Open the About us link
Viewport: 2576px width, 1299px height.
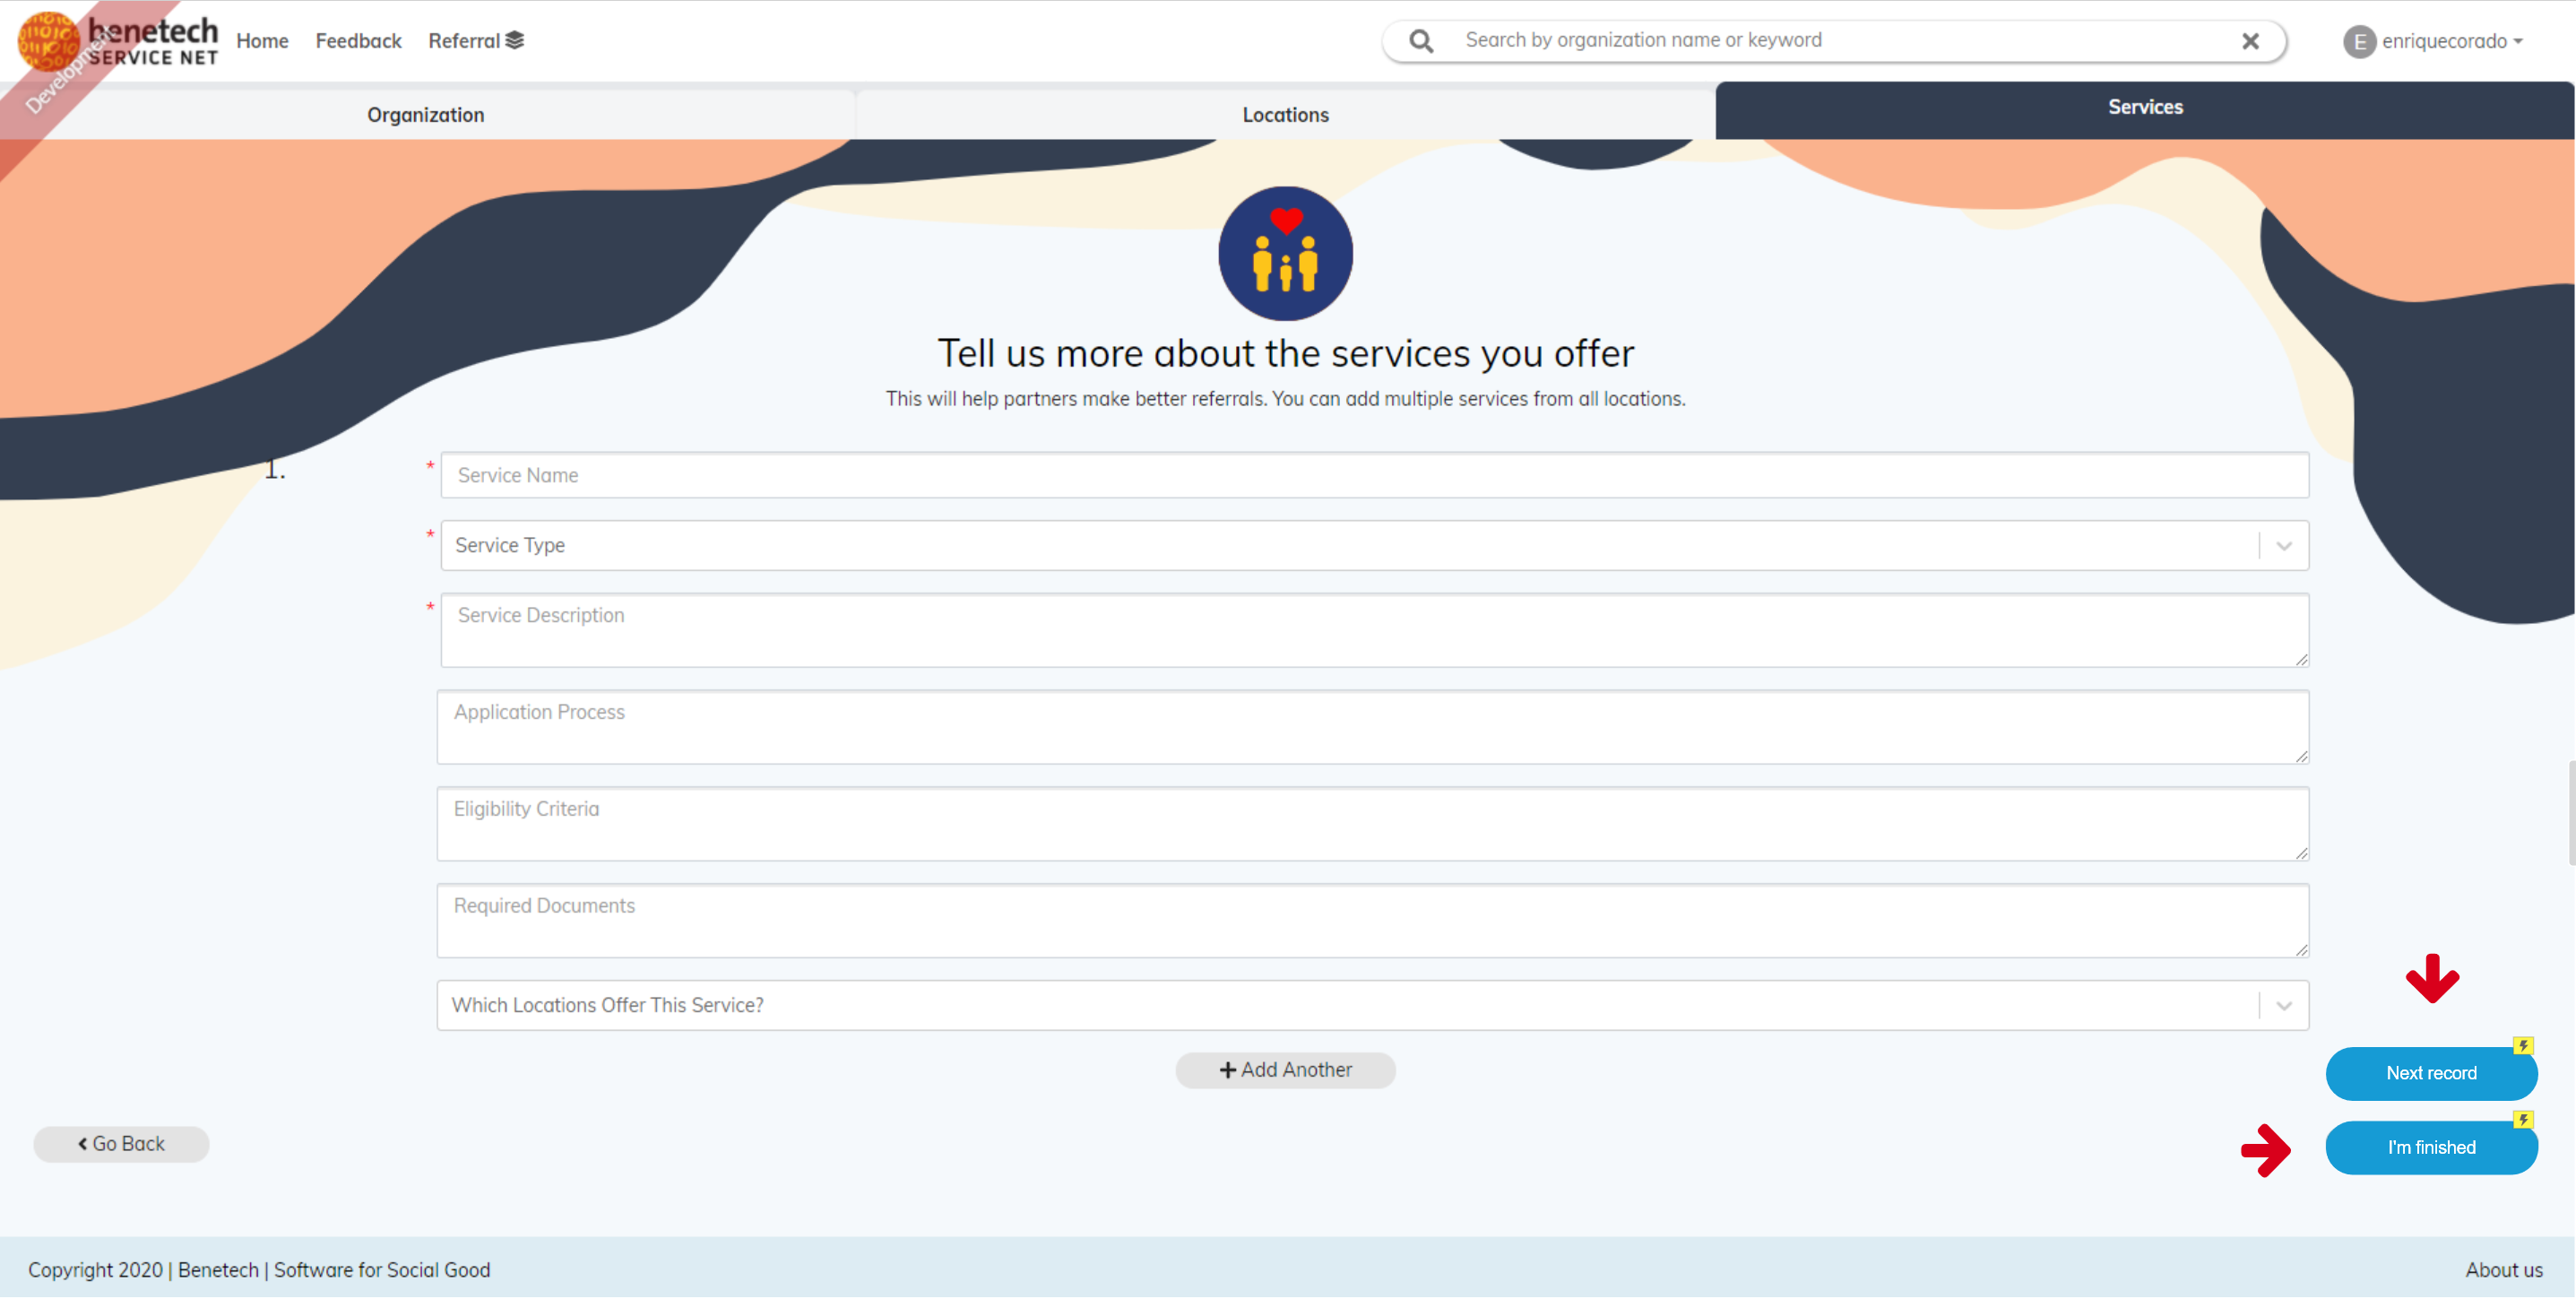point(2504,1269)
